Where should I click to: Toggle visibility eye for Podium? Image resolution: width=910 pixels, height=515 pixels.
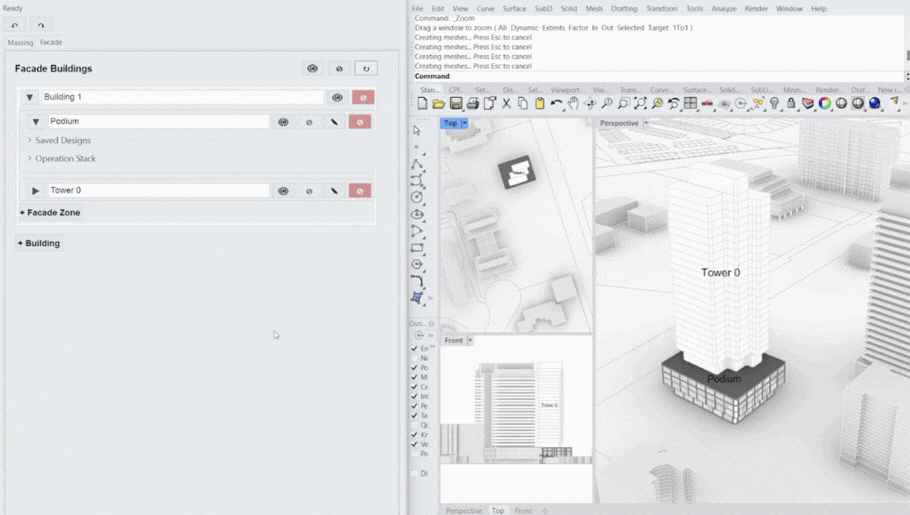point(283,122)
